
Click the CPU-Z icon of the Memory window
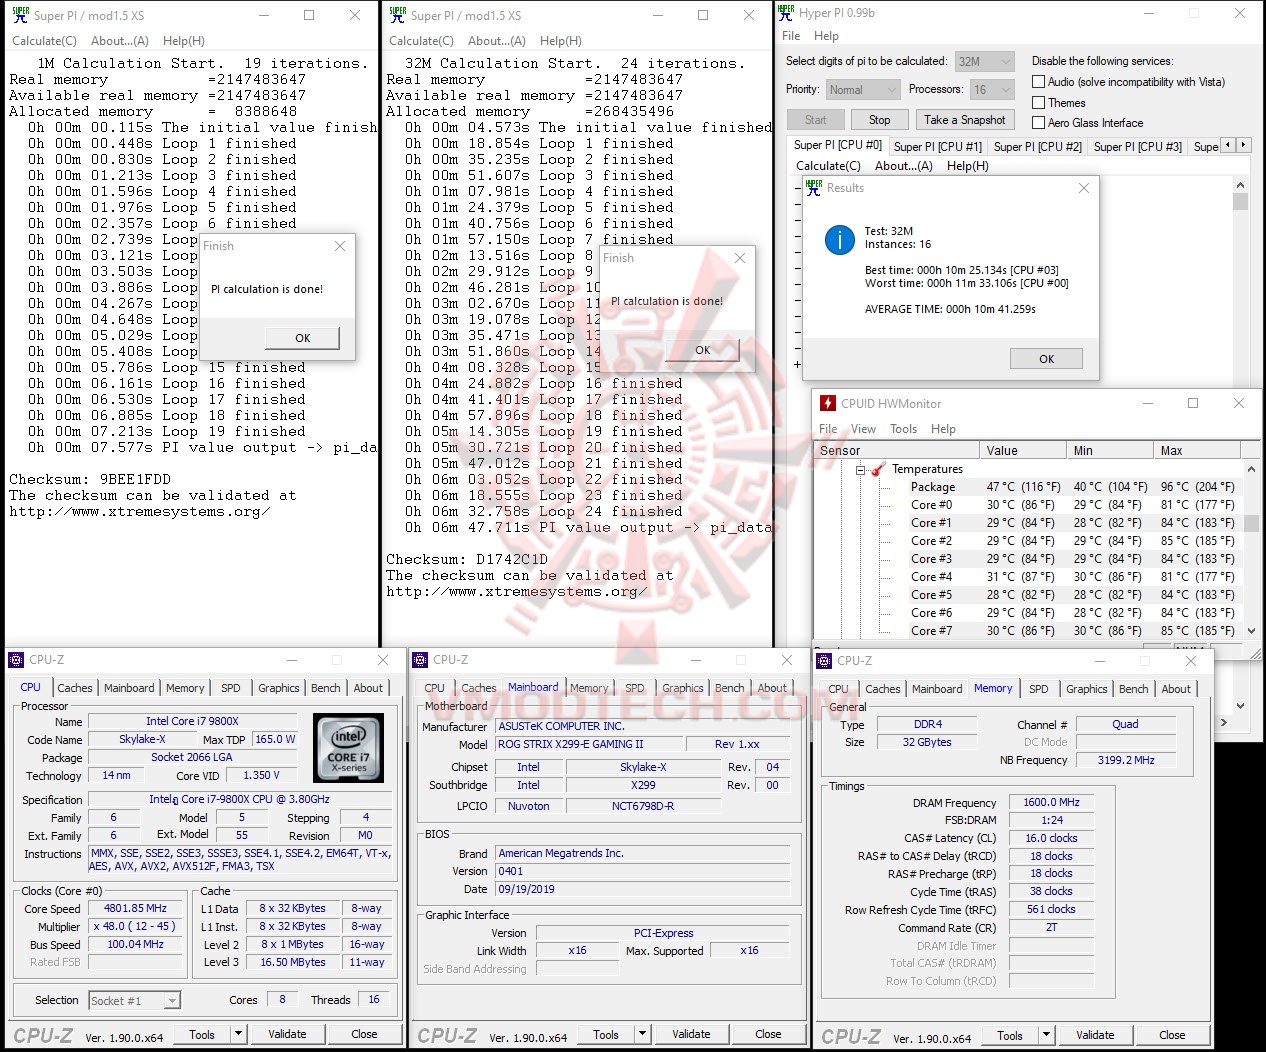pos(824,661)
